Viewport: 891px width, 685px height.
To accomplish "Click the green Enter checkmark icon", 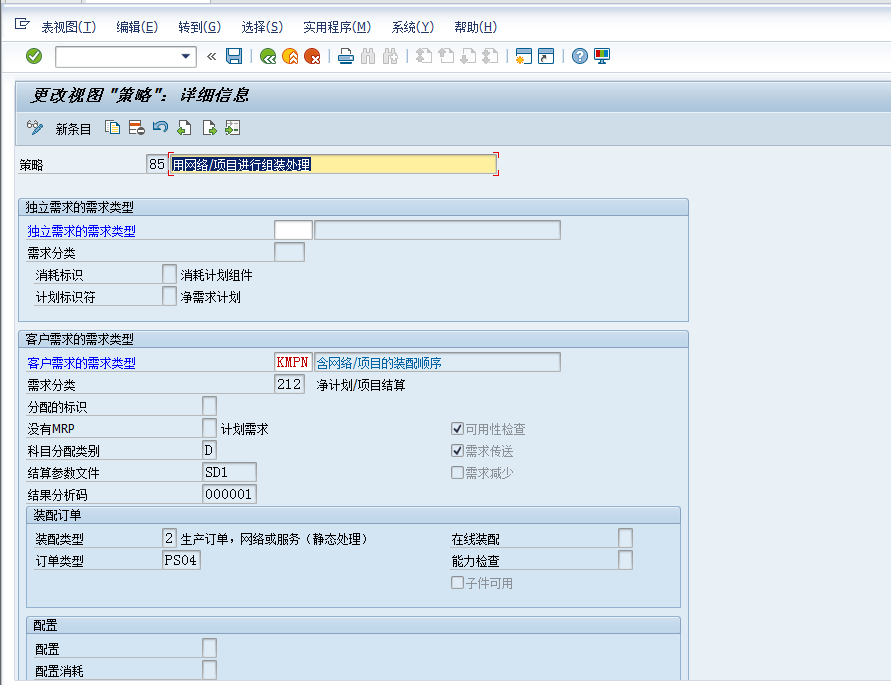I will click(33, 57).
